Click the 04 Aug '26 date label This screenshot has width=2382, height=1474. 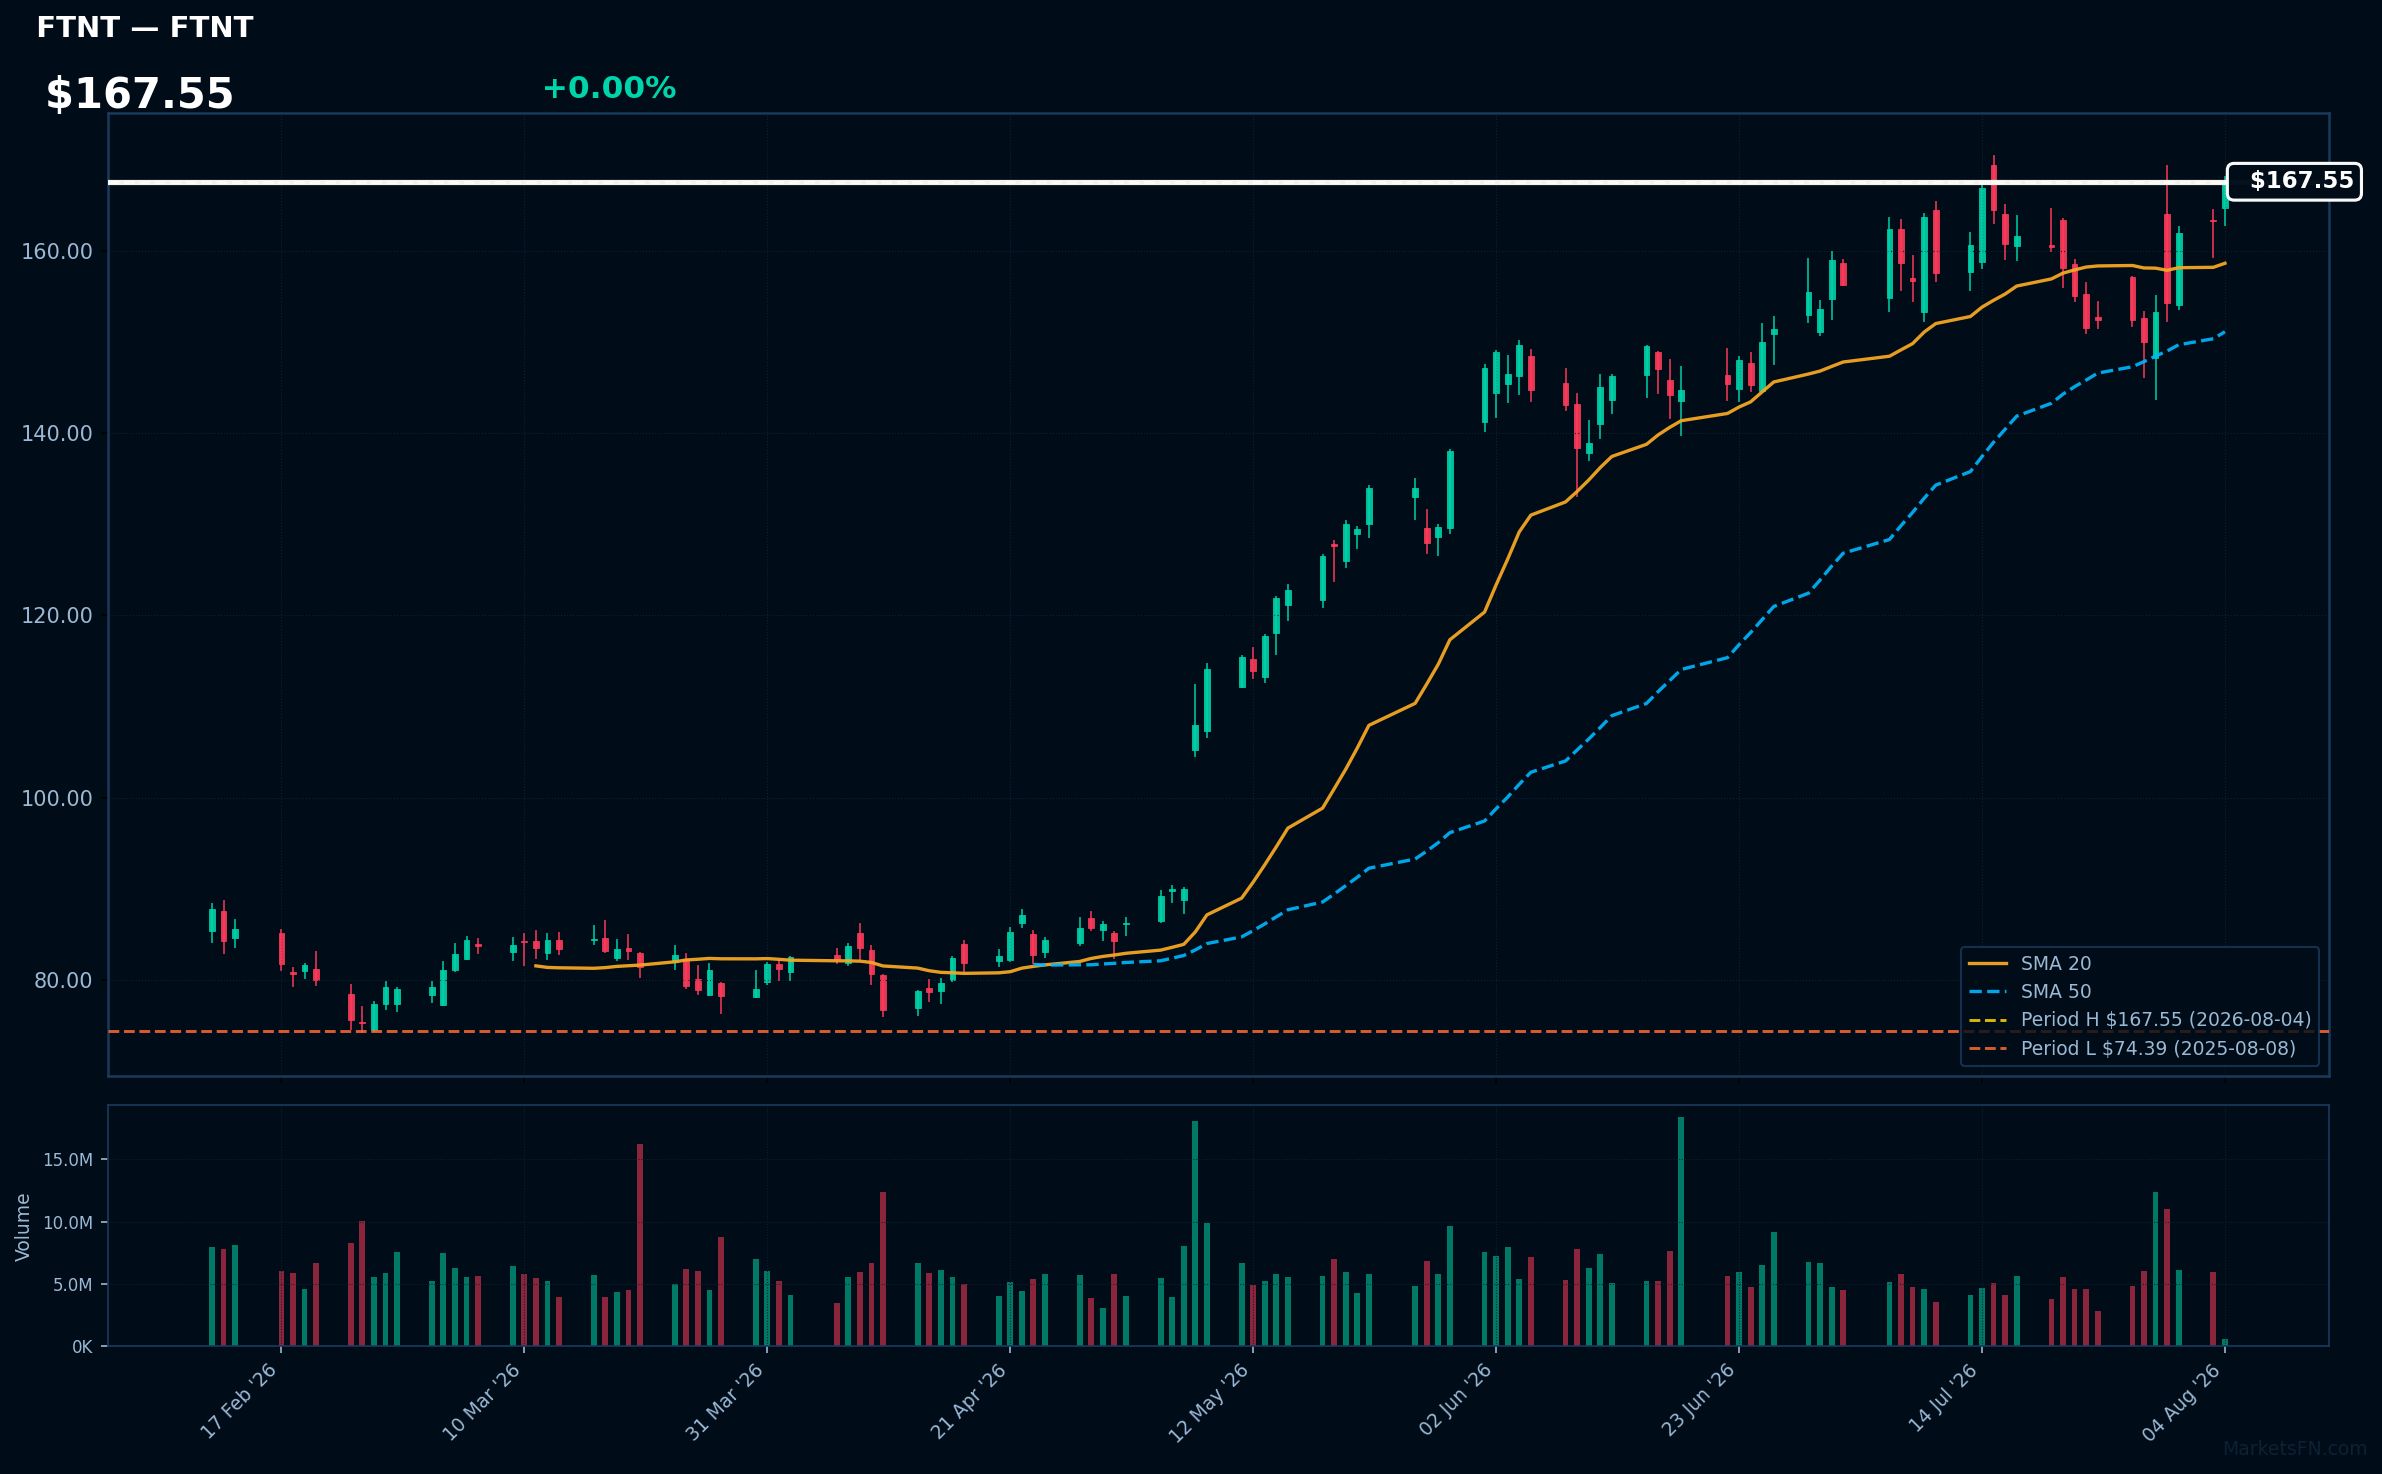2182,1401
